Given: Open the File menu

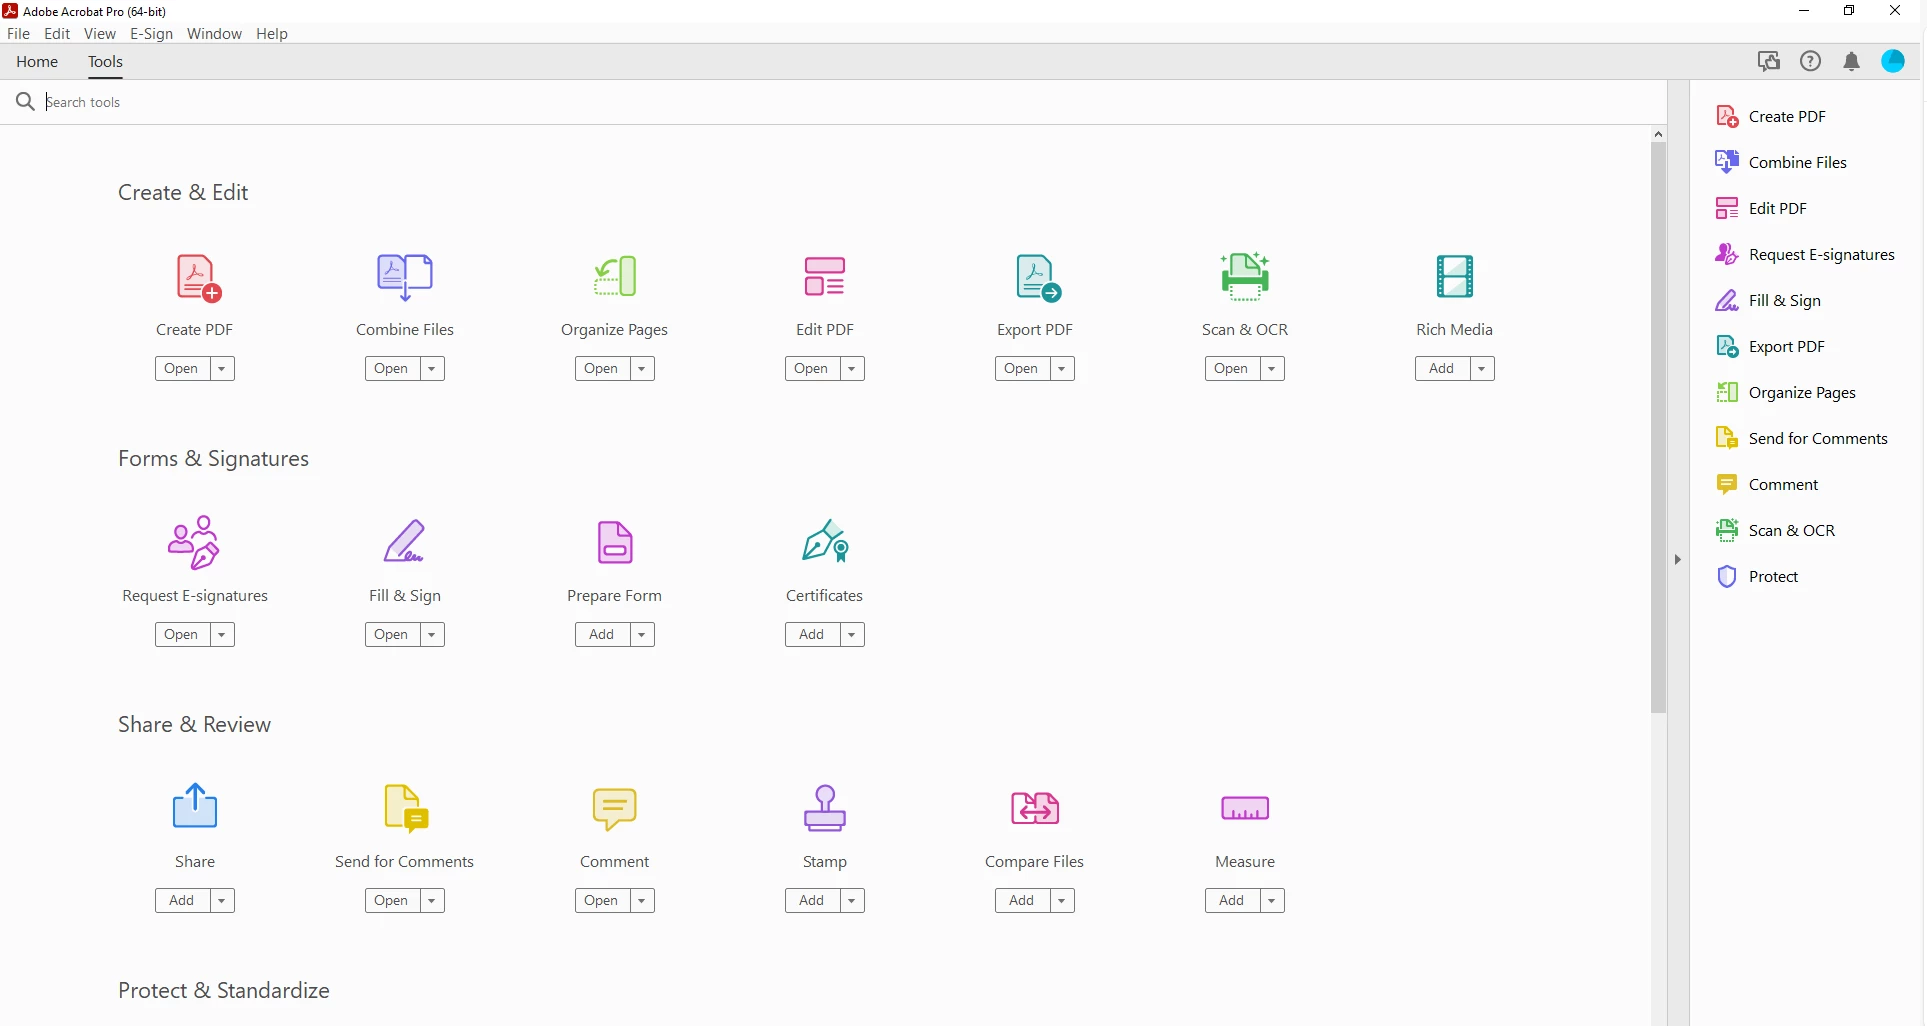Looking at the screenshot, I should 18,34.
